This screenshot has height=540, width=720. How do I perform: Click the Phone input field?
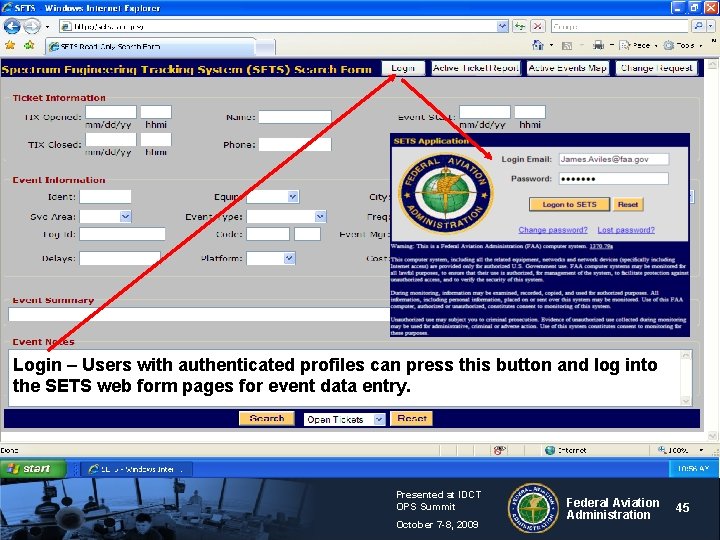295,145
